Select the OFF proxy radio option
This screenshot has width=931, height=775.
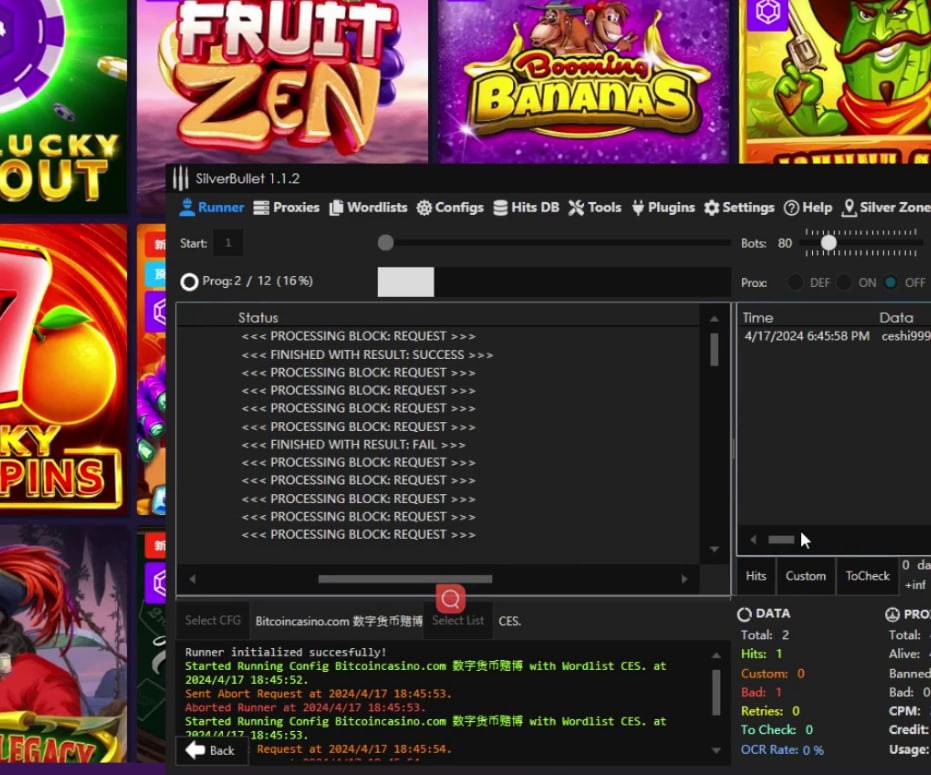(x=890, y=283)
